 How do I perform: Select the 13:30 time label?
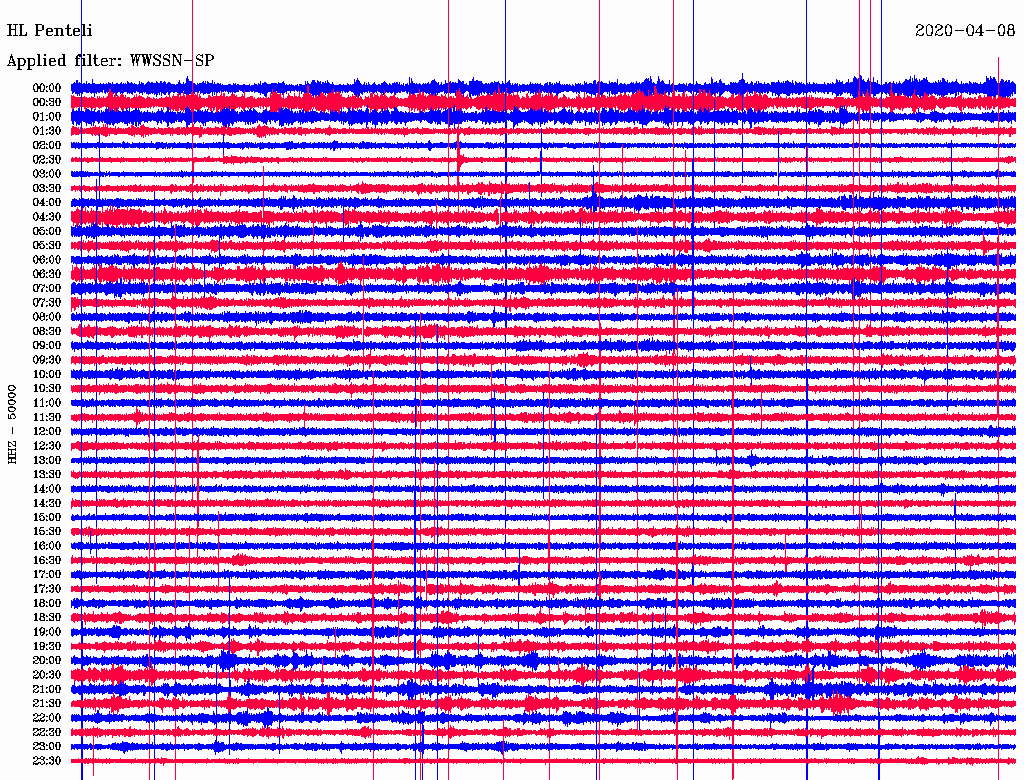47,475
